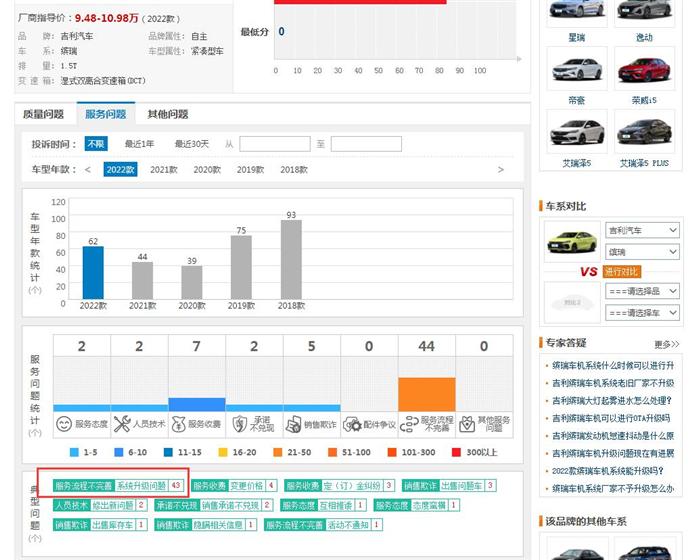
Task: Show earlier model years with left arrow
Action: 88,170
